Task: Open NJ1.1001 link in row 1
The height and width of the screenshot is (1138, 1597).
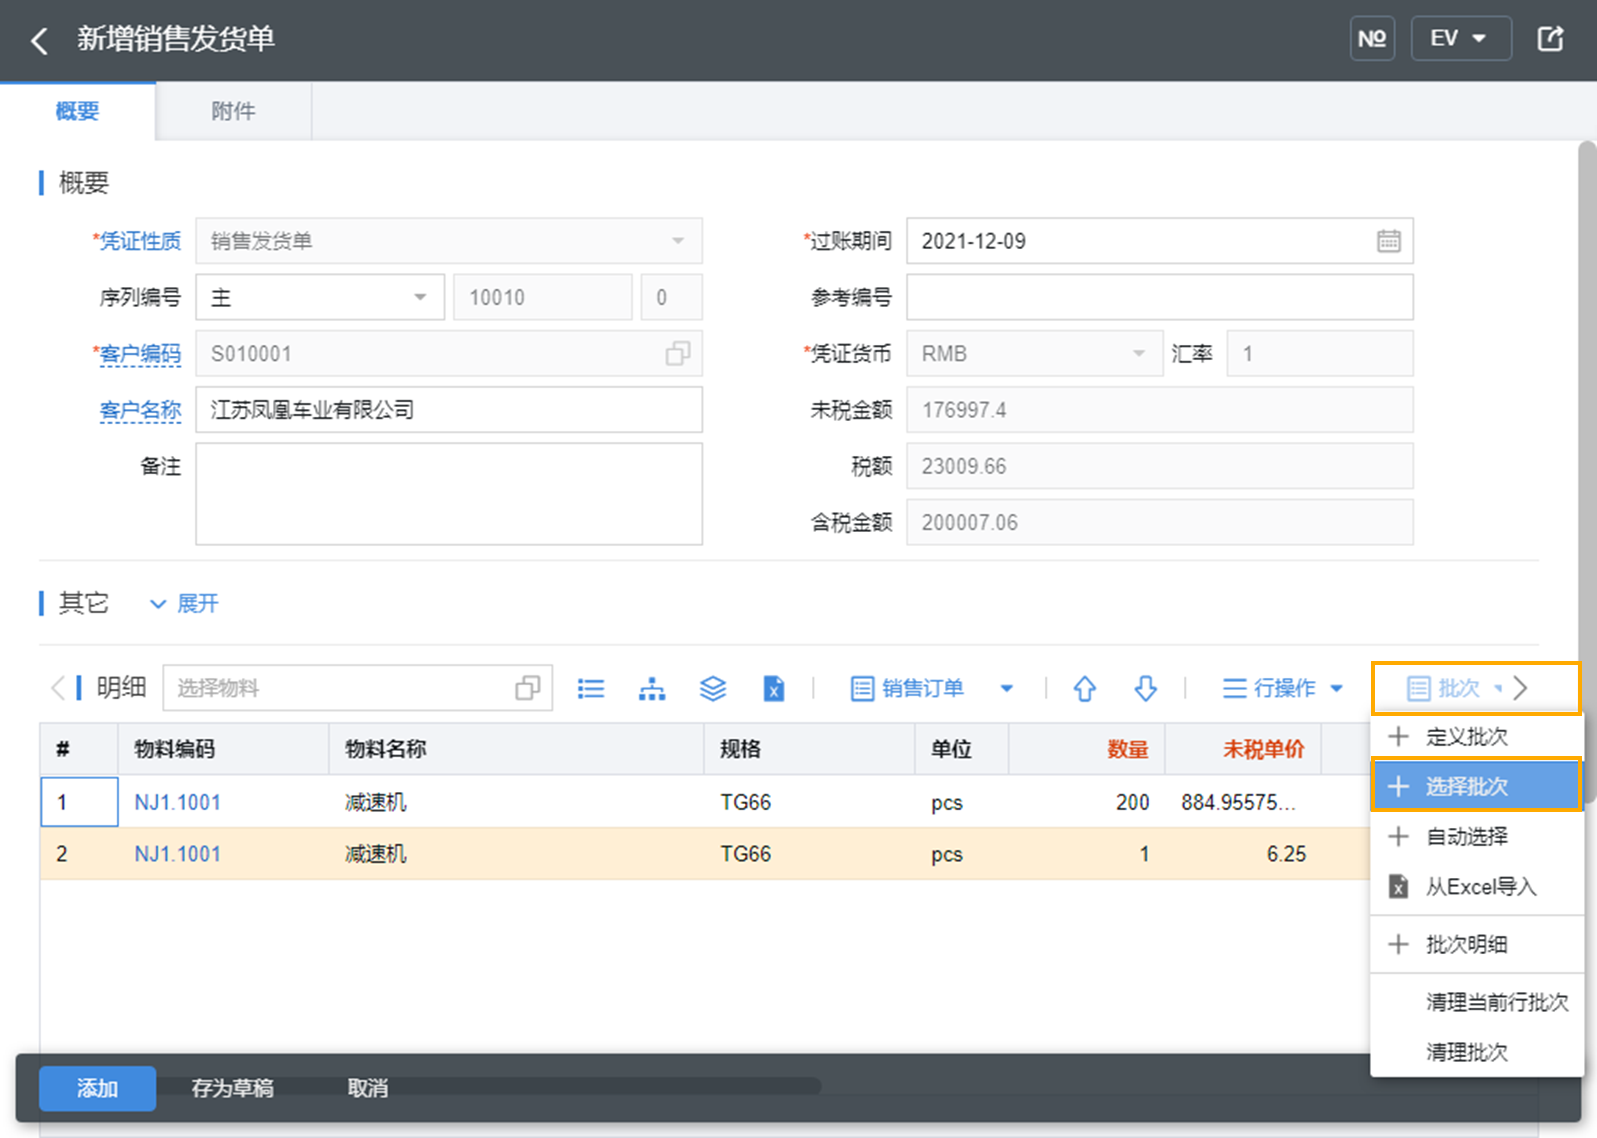Action: point(178,802)
